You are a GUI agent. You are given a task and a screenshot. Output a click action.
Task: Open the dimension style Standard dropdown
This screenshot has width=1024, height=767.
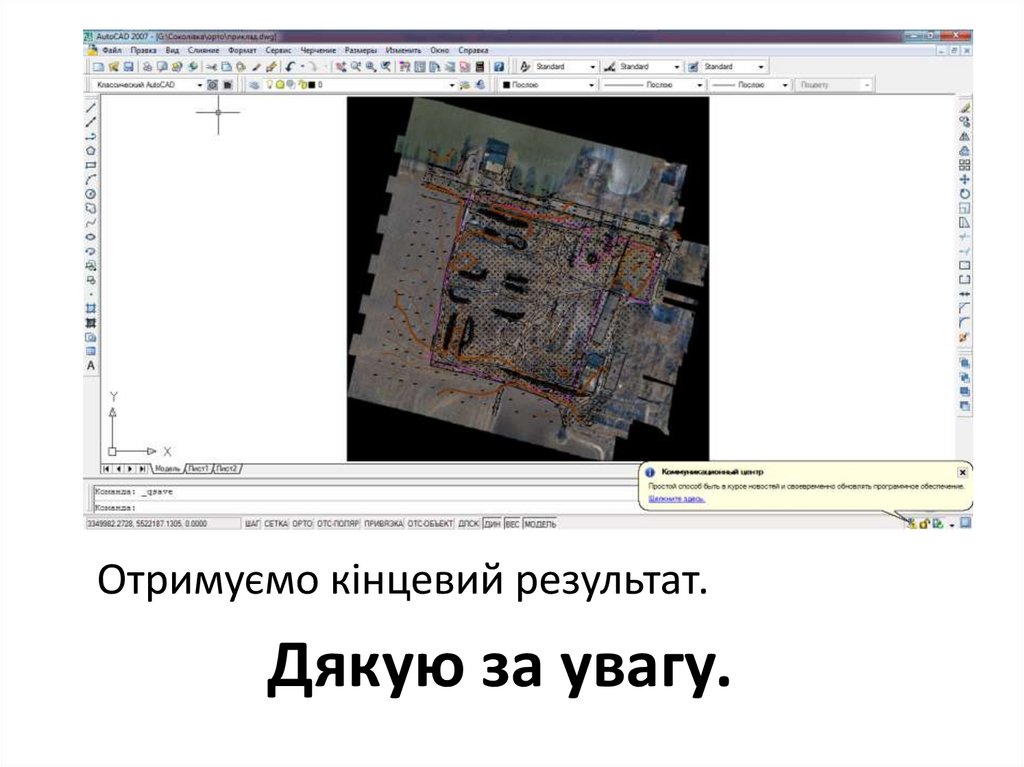(677, 67)
